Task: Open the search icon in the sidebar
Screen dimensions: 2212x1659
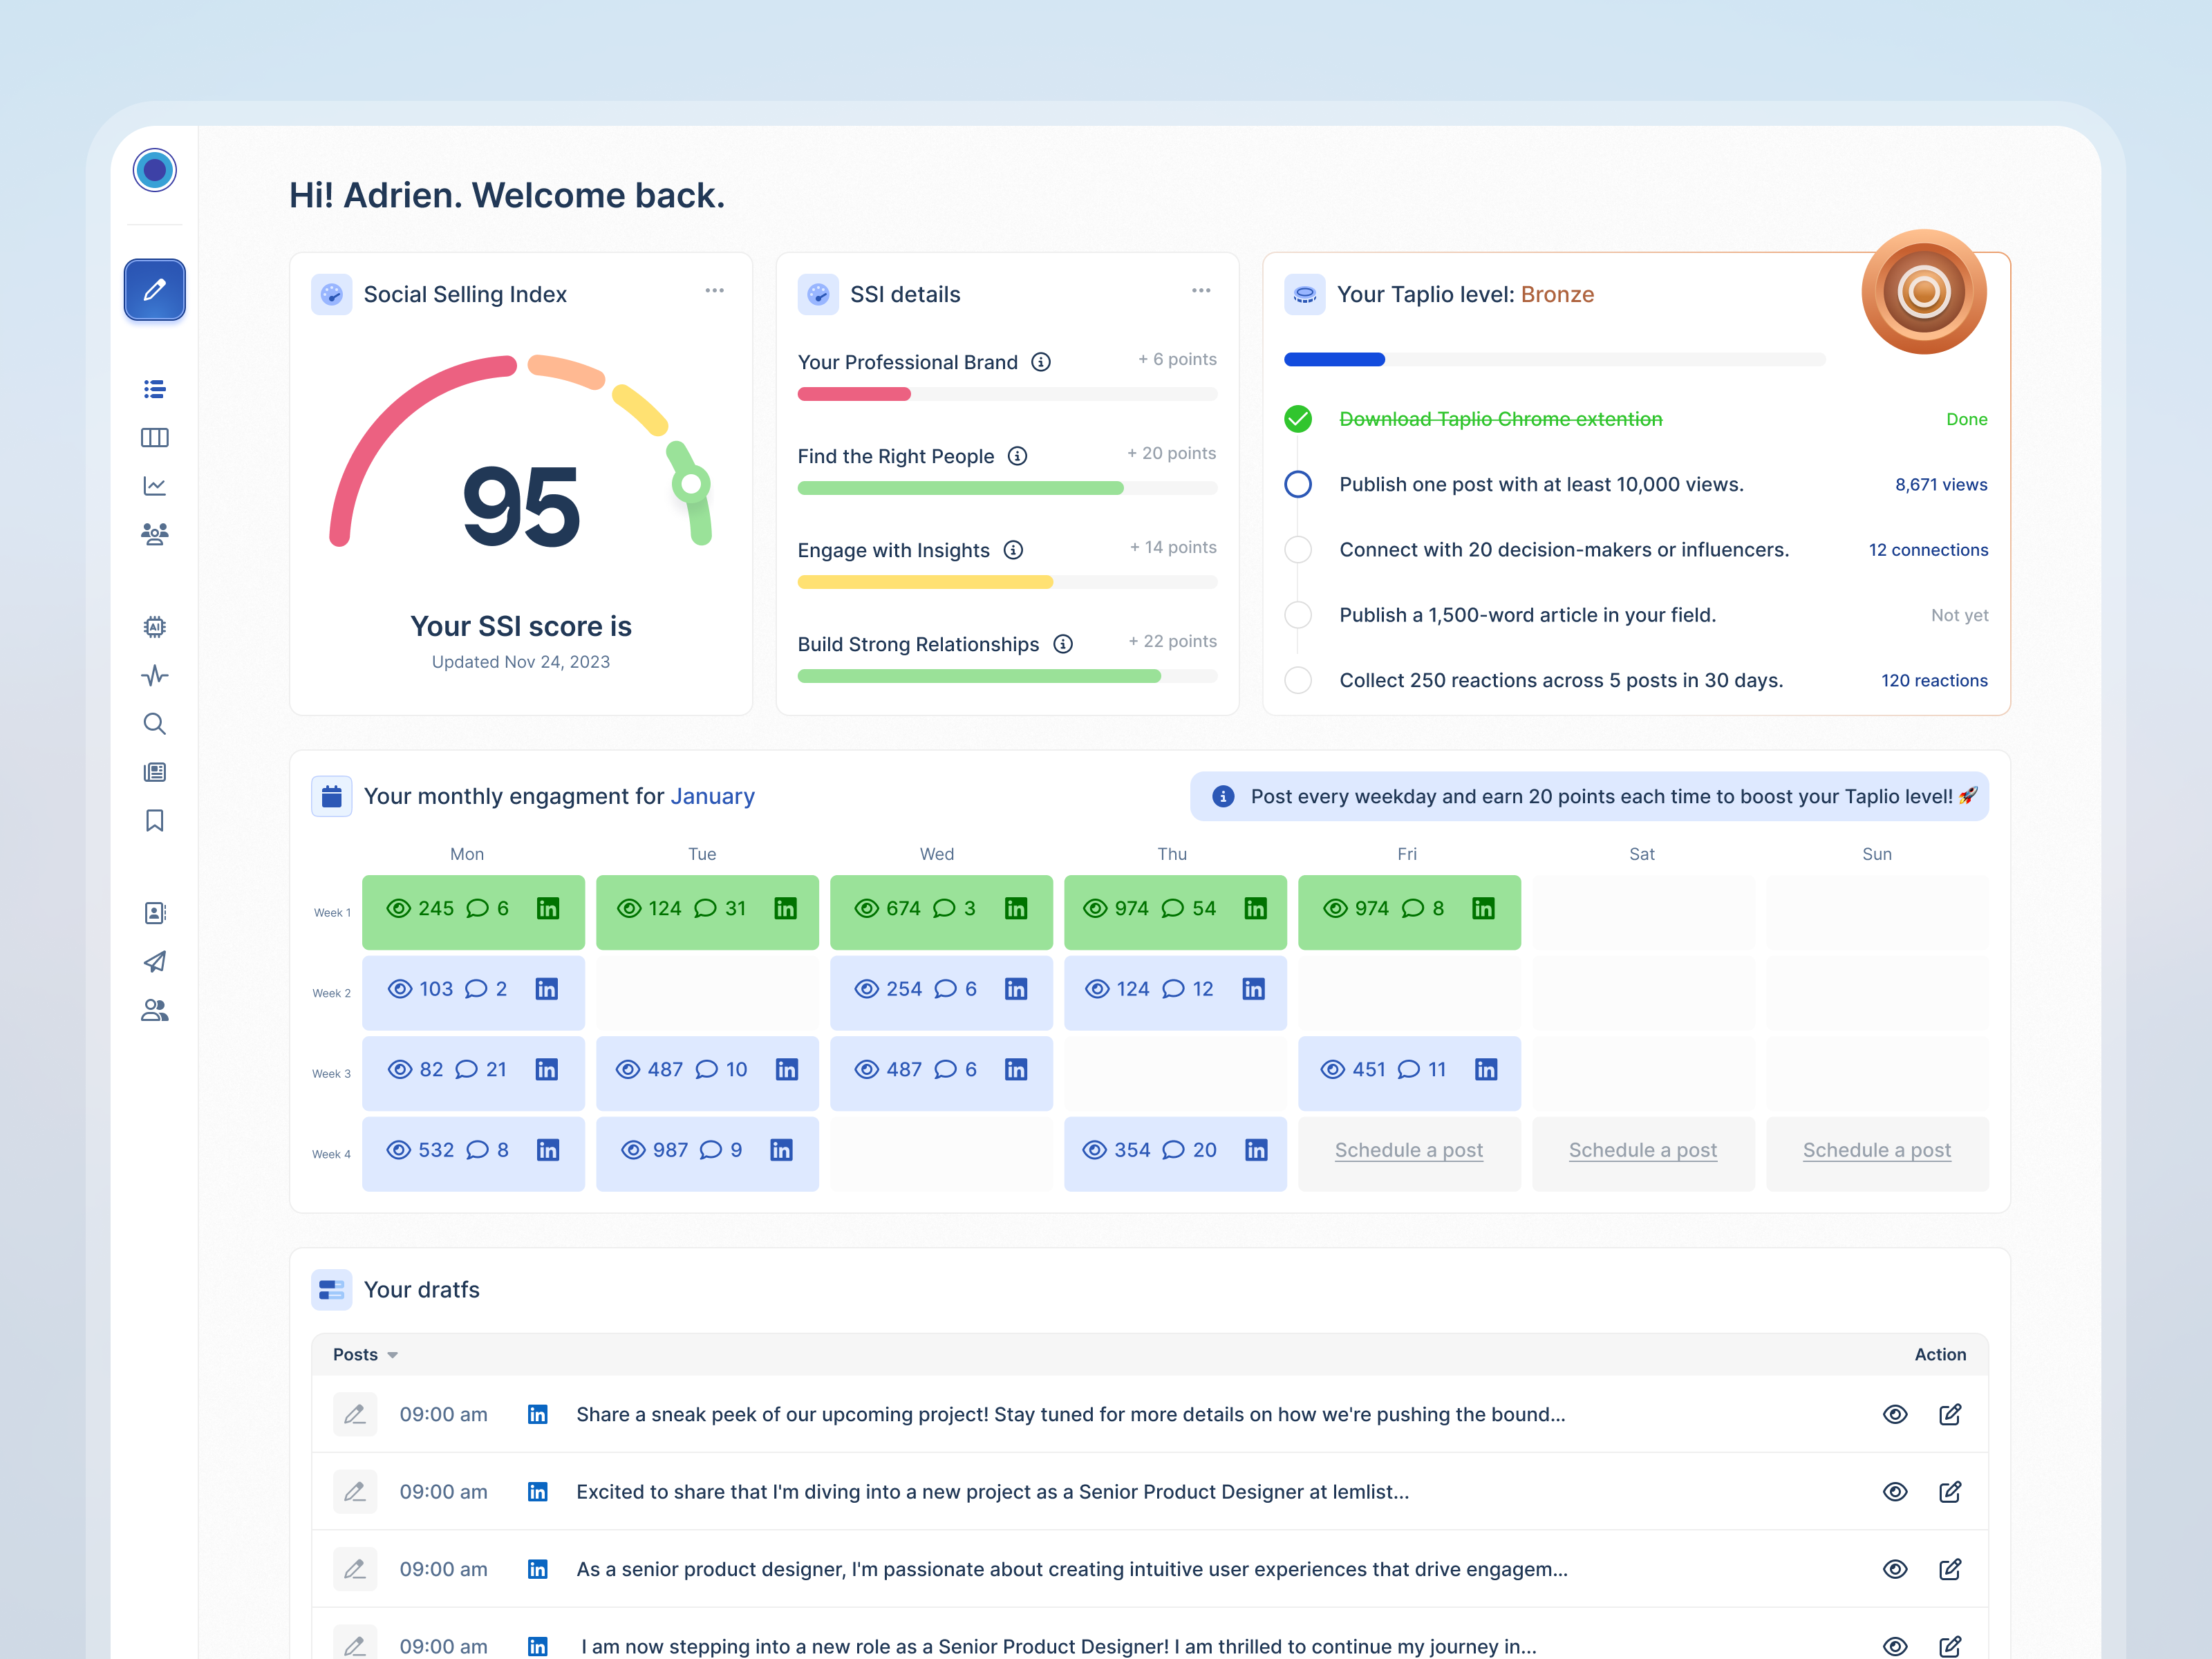Action: pyautogui.click(x=155, y=724)
